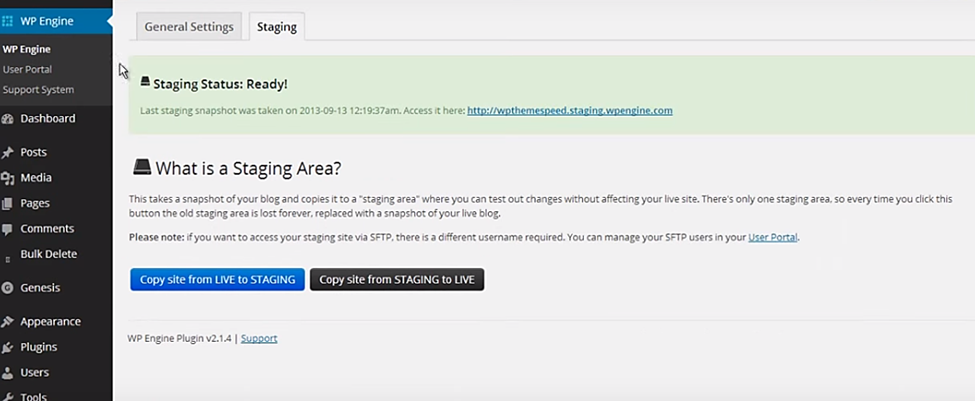The image size is (975, 401).
Task: Open the Comments menu label
Action: [x=47, y=229]
